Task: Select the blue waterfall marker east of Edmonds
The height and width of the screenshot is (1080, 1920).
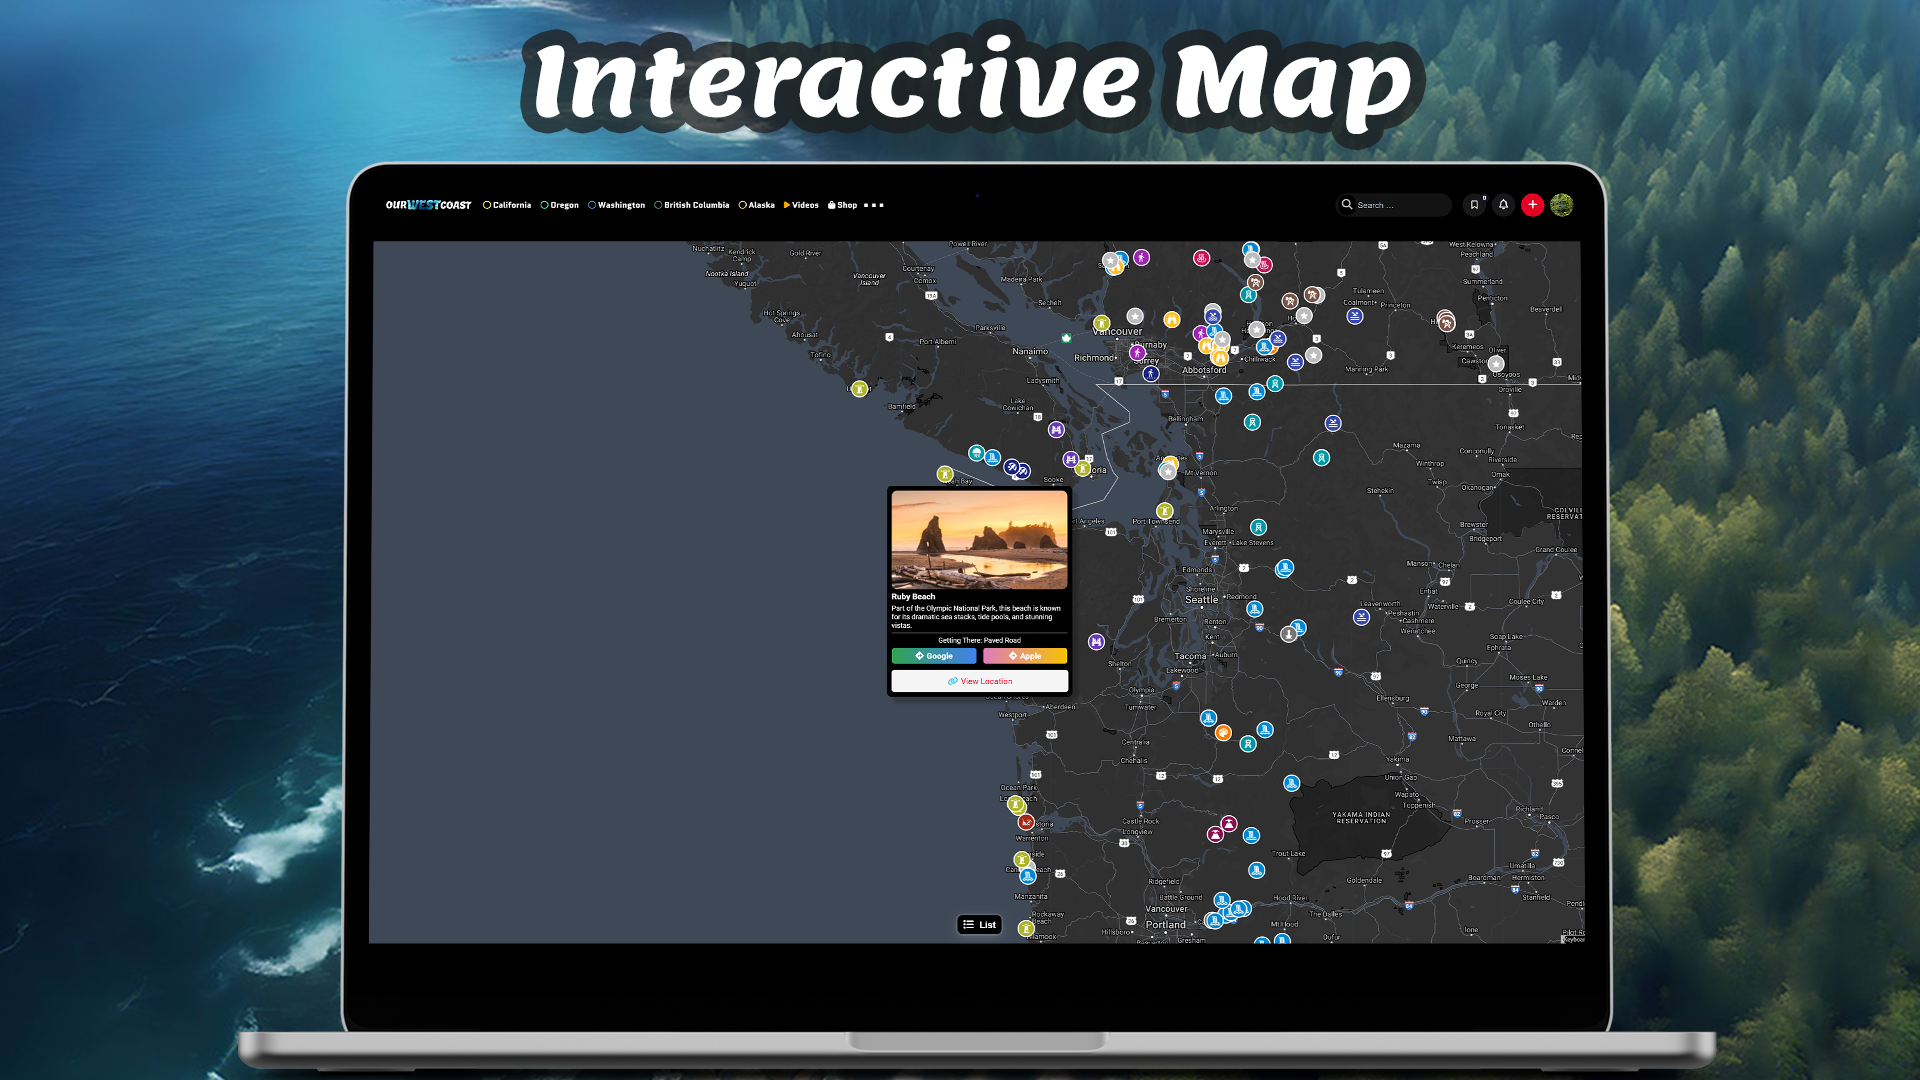Action: [1285, 568]
